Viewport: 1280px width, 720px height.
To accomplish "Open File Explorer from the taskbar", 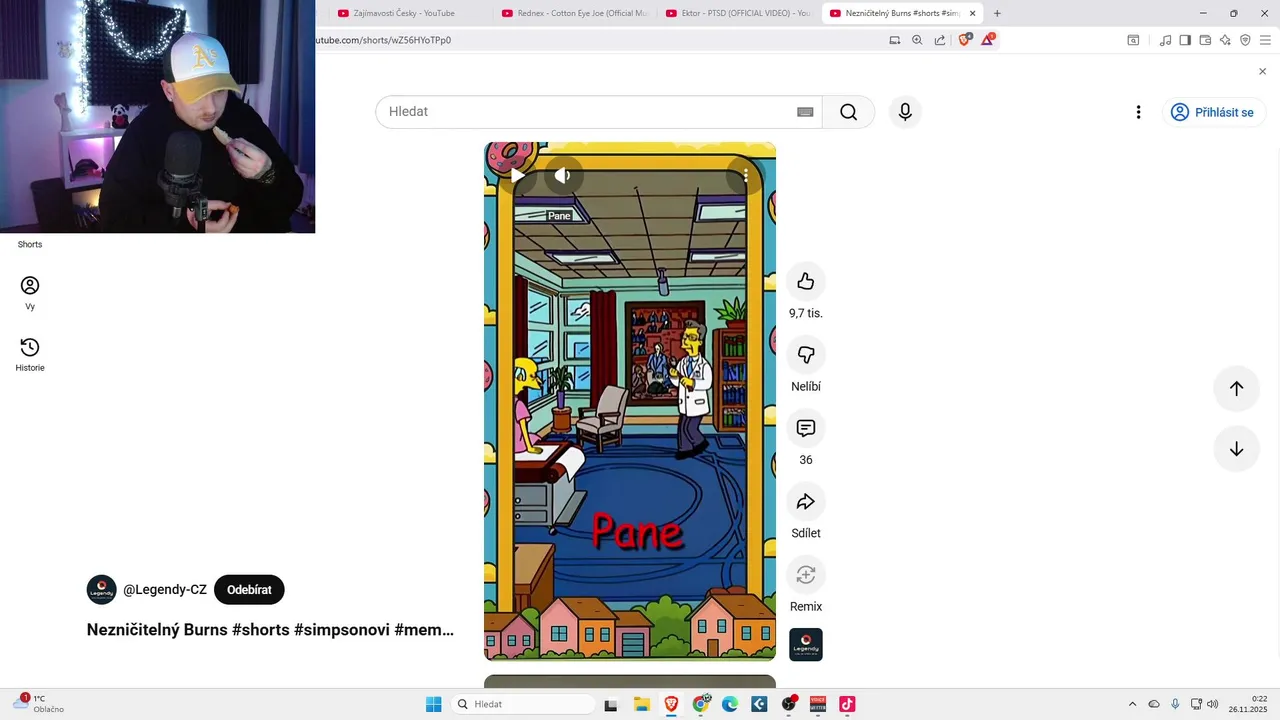I will 641,704.
